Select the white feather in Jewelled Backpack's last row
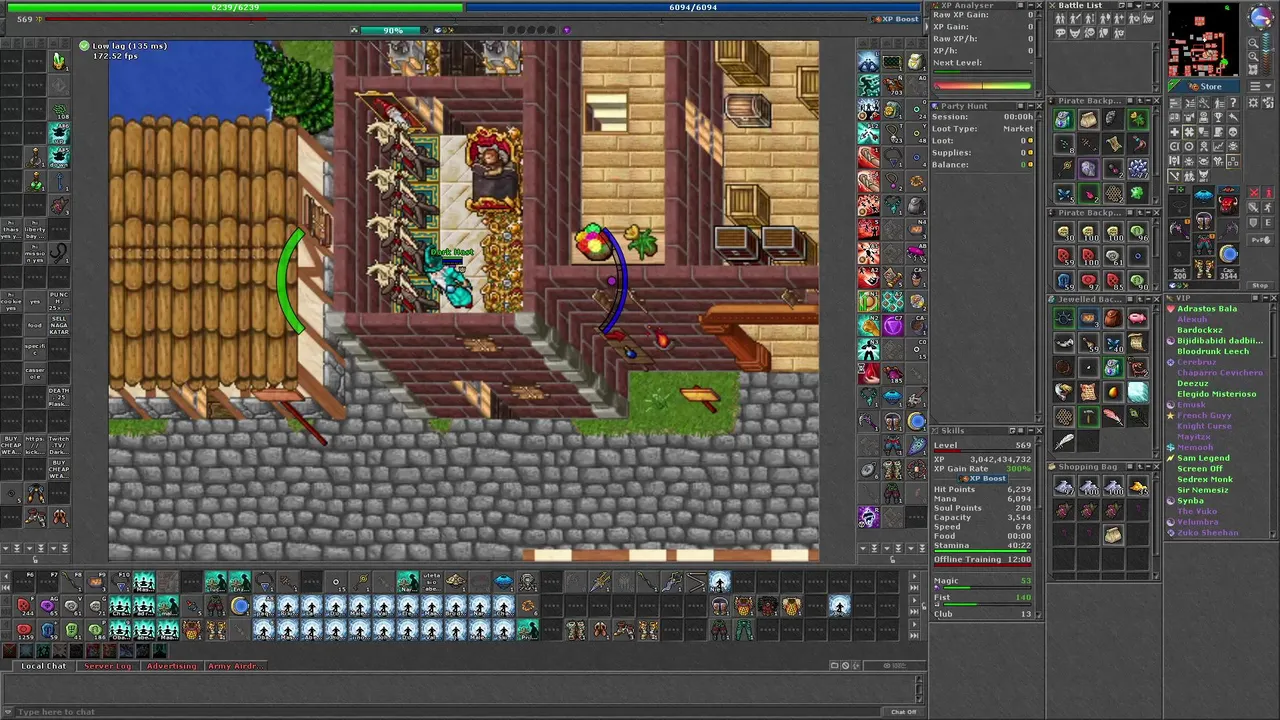Screen dimensions: 1280x720 [1064, 441]
